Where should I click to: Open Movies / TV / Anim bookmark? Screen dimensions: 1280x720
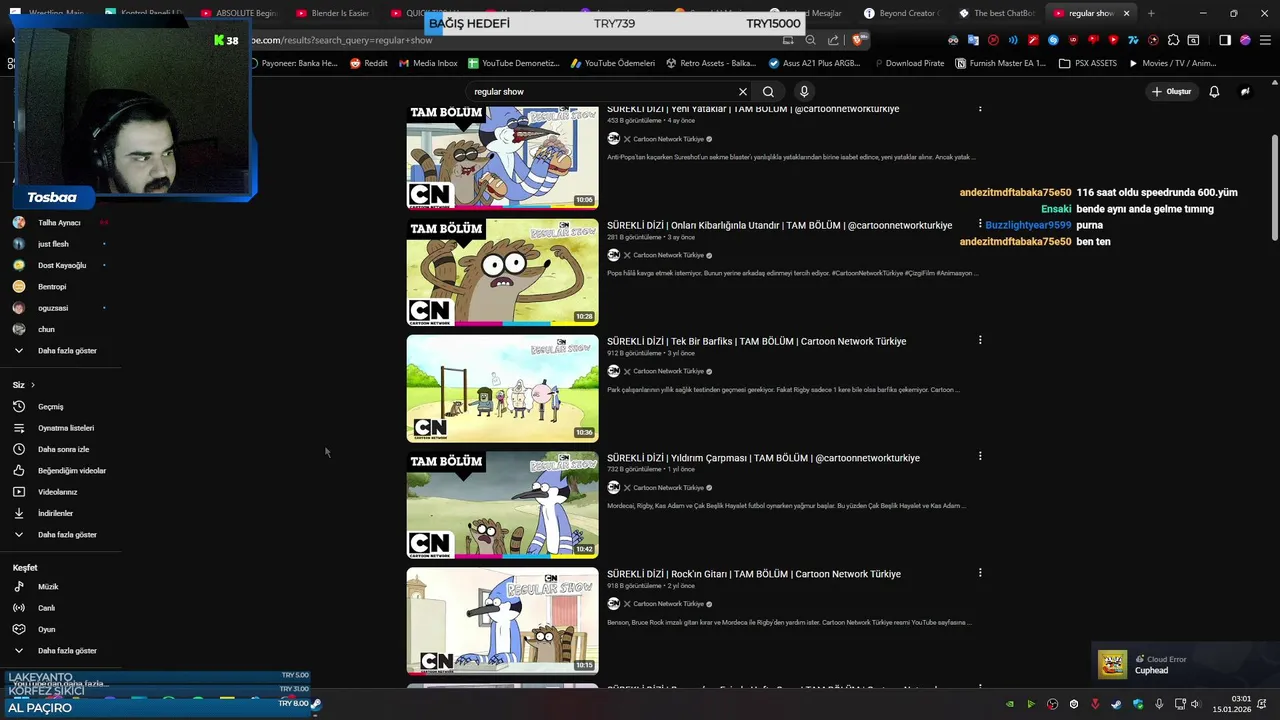click(x=1172, y=63)
